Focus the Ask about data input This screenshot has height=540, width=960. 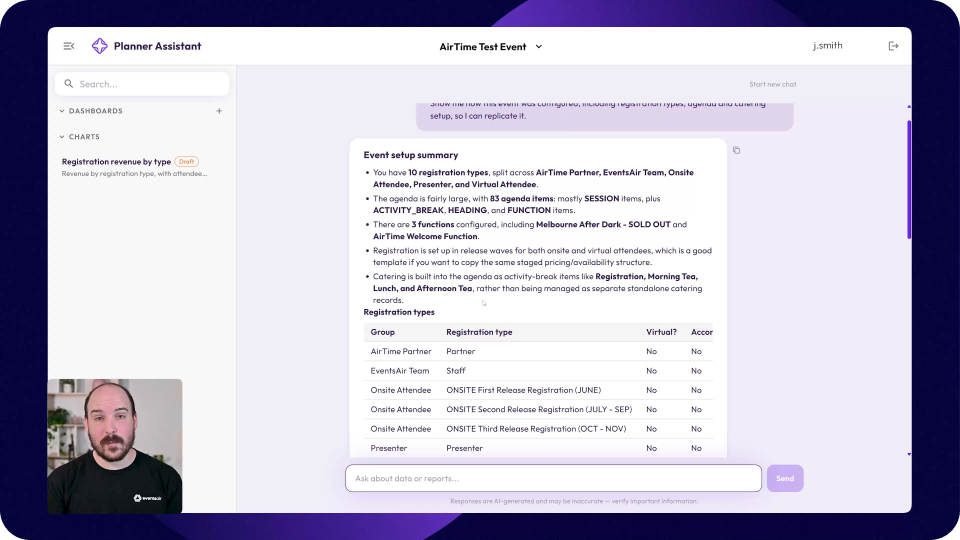click(553, 478)
